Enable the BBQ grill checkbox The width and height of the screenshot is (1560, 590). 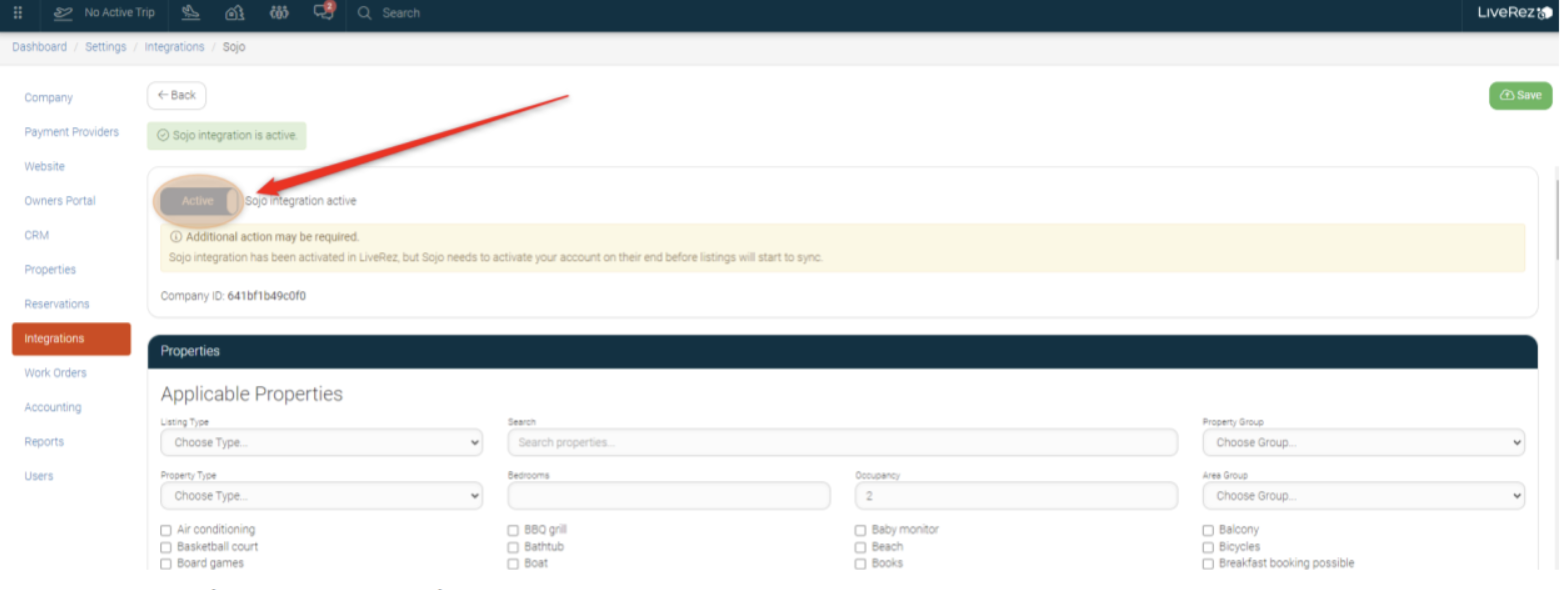pyautogui.click(x=514, y=530)
